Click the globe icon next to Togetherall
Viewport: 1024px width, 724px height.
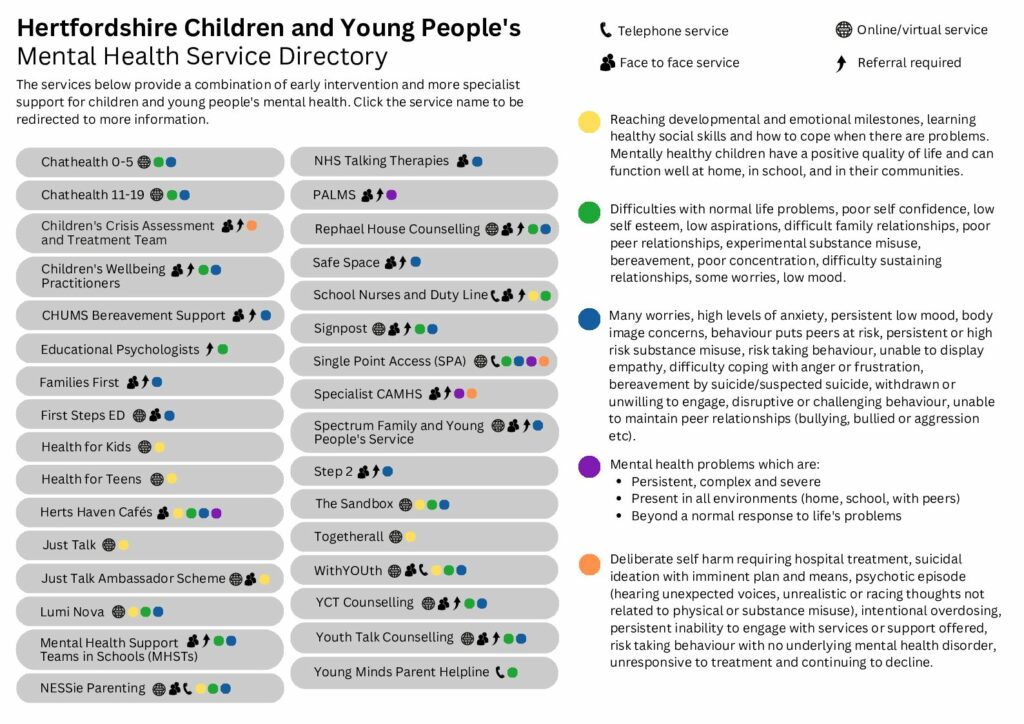pyautogui.click(x=395, y=537)
